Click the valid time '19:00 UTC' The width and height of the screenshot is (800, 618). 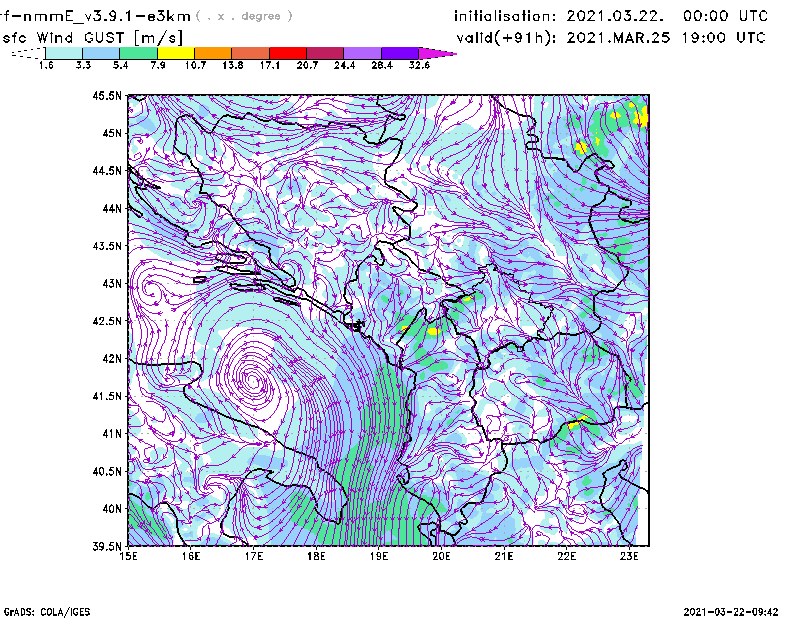pos(723,38)
